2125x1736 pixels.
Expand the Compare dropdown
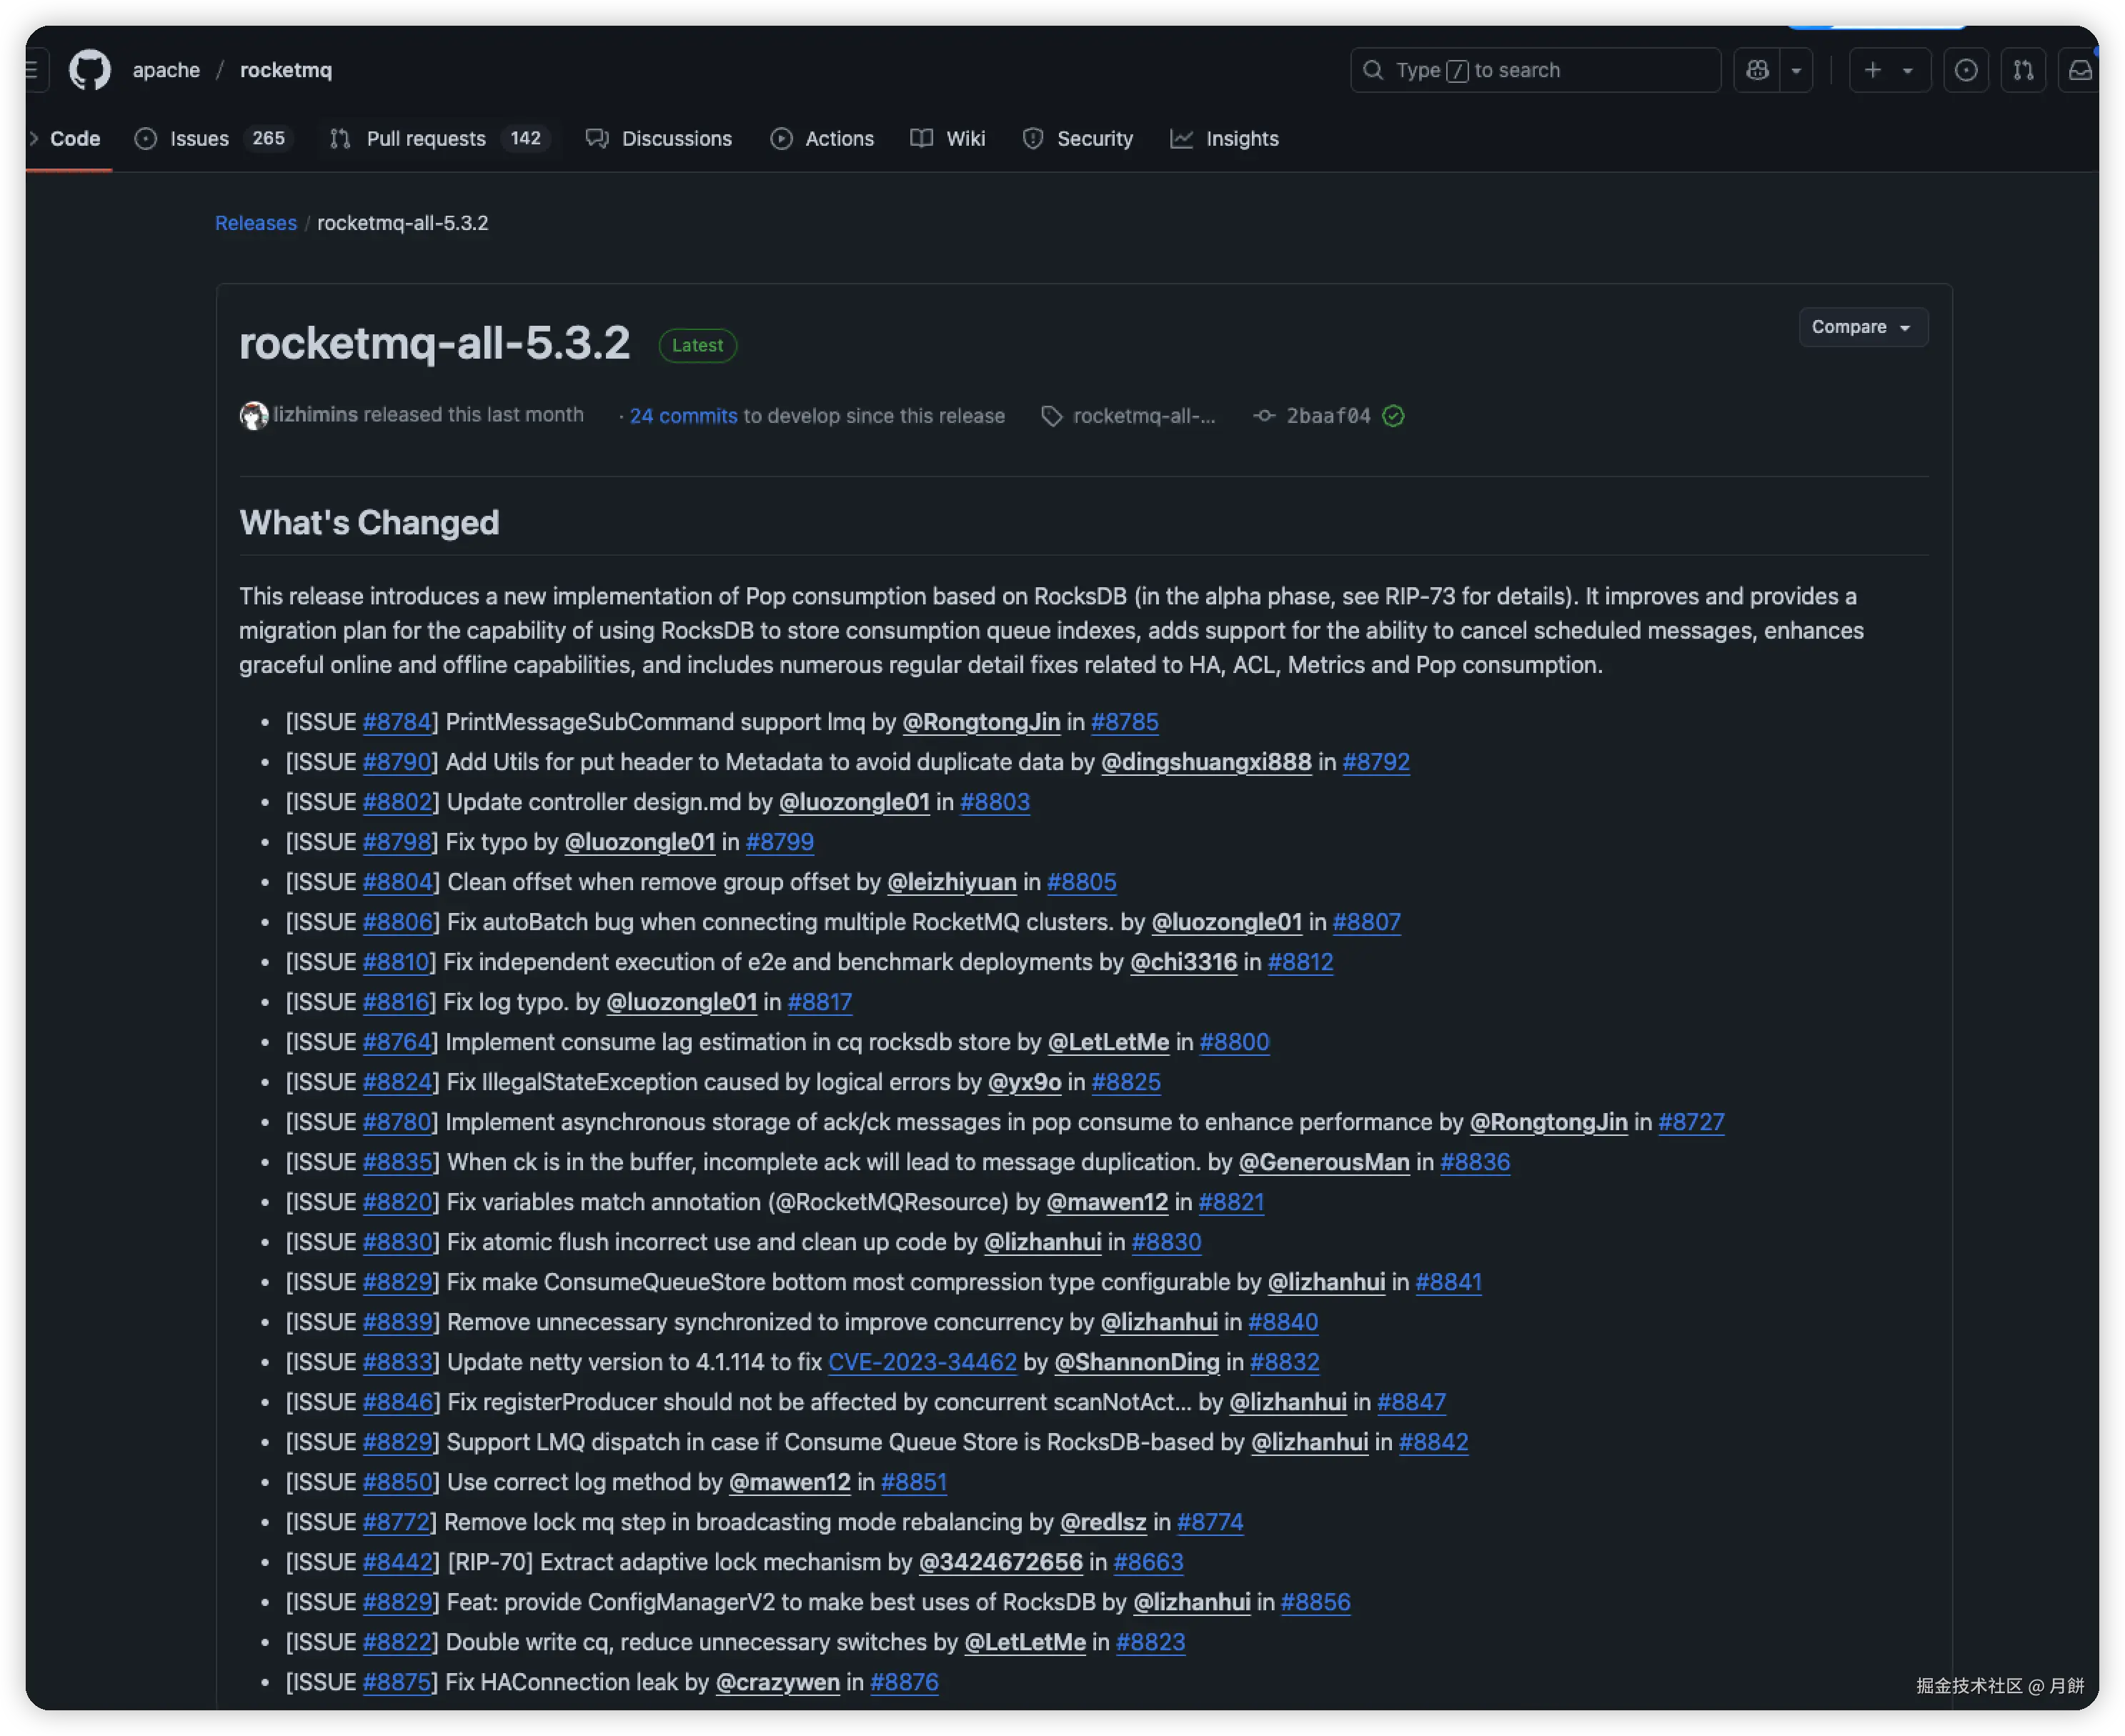[x=1862, y=327]
